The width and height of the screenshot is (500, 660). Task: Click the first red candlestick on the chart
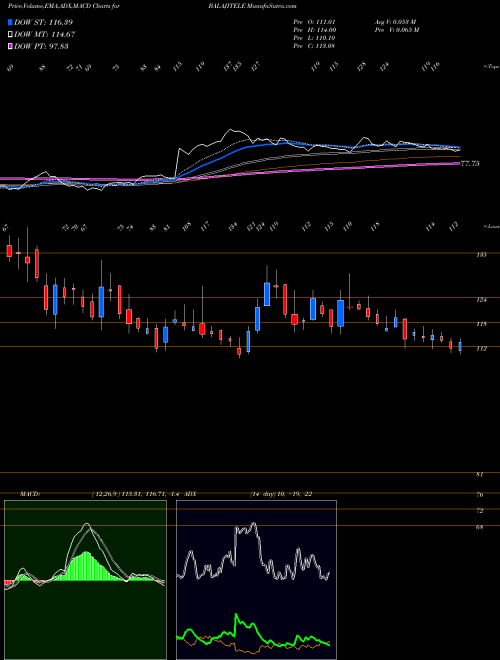click(9, 250)
